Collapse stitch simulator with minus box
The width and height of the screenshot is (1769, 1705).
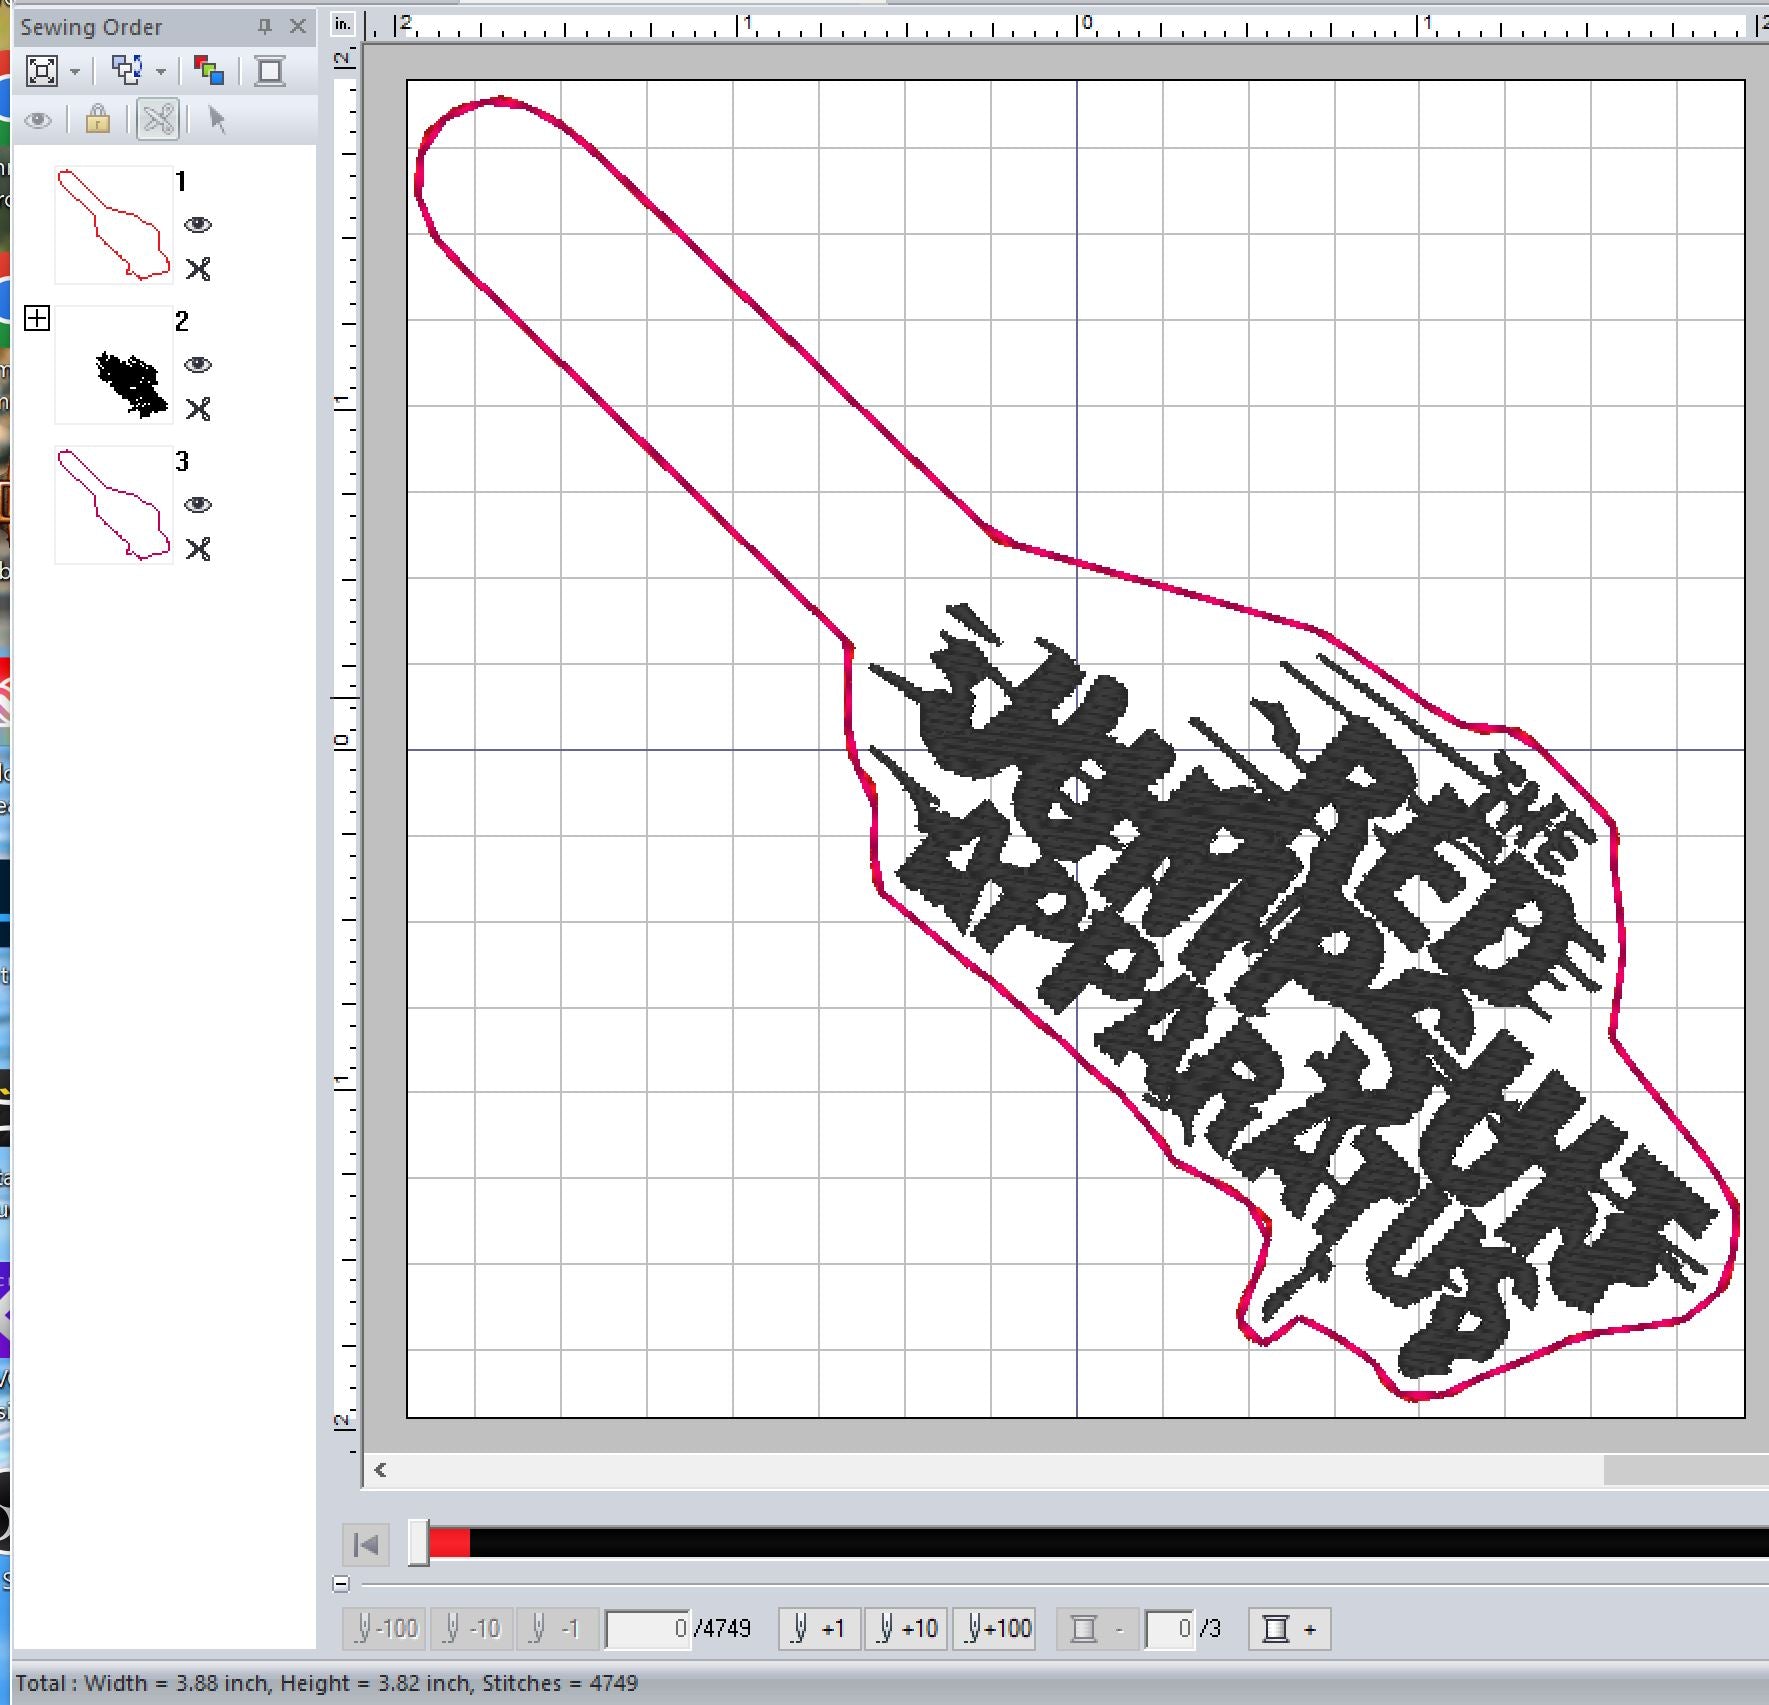pos(341,1584)
